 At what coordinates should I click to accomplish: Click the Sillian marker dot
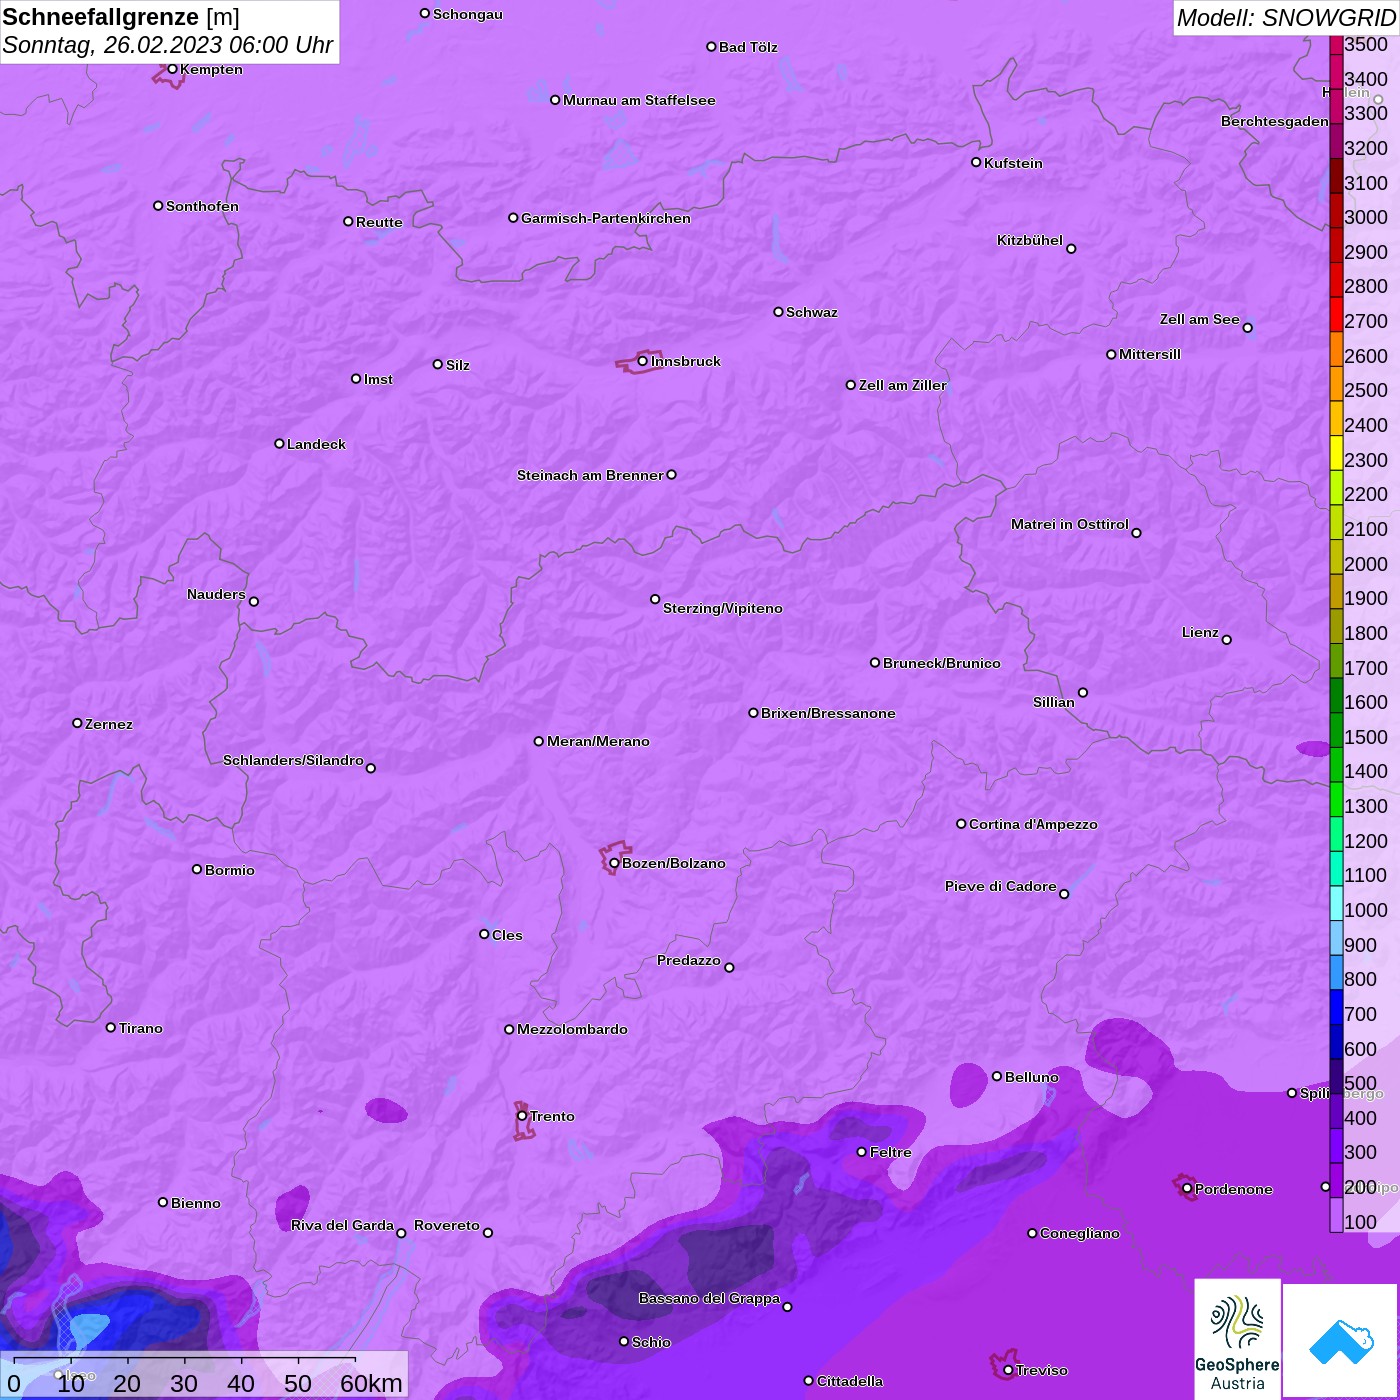1083,692
